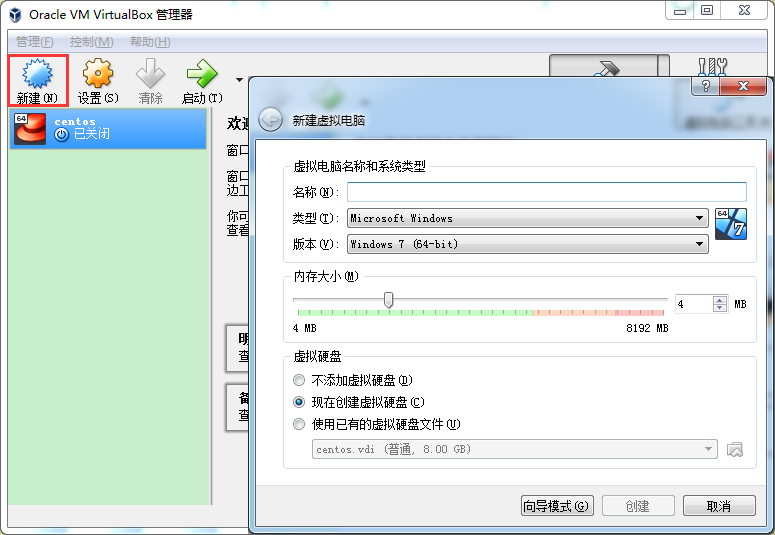This screenshot has width=775, height=535.
Task: Open the 控制(M) menu
Action: pyautogui.click(x=91, y=42)
